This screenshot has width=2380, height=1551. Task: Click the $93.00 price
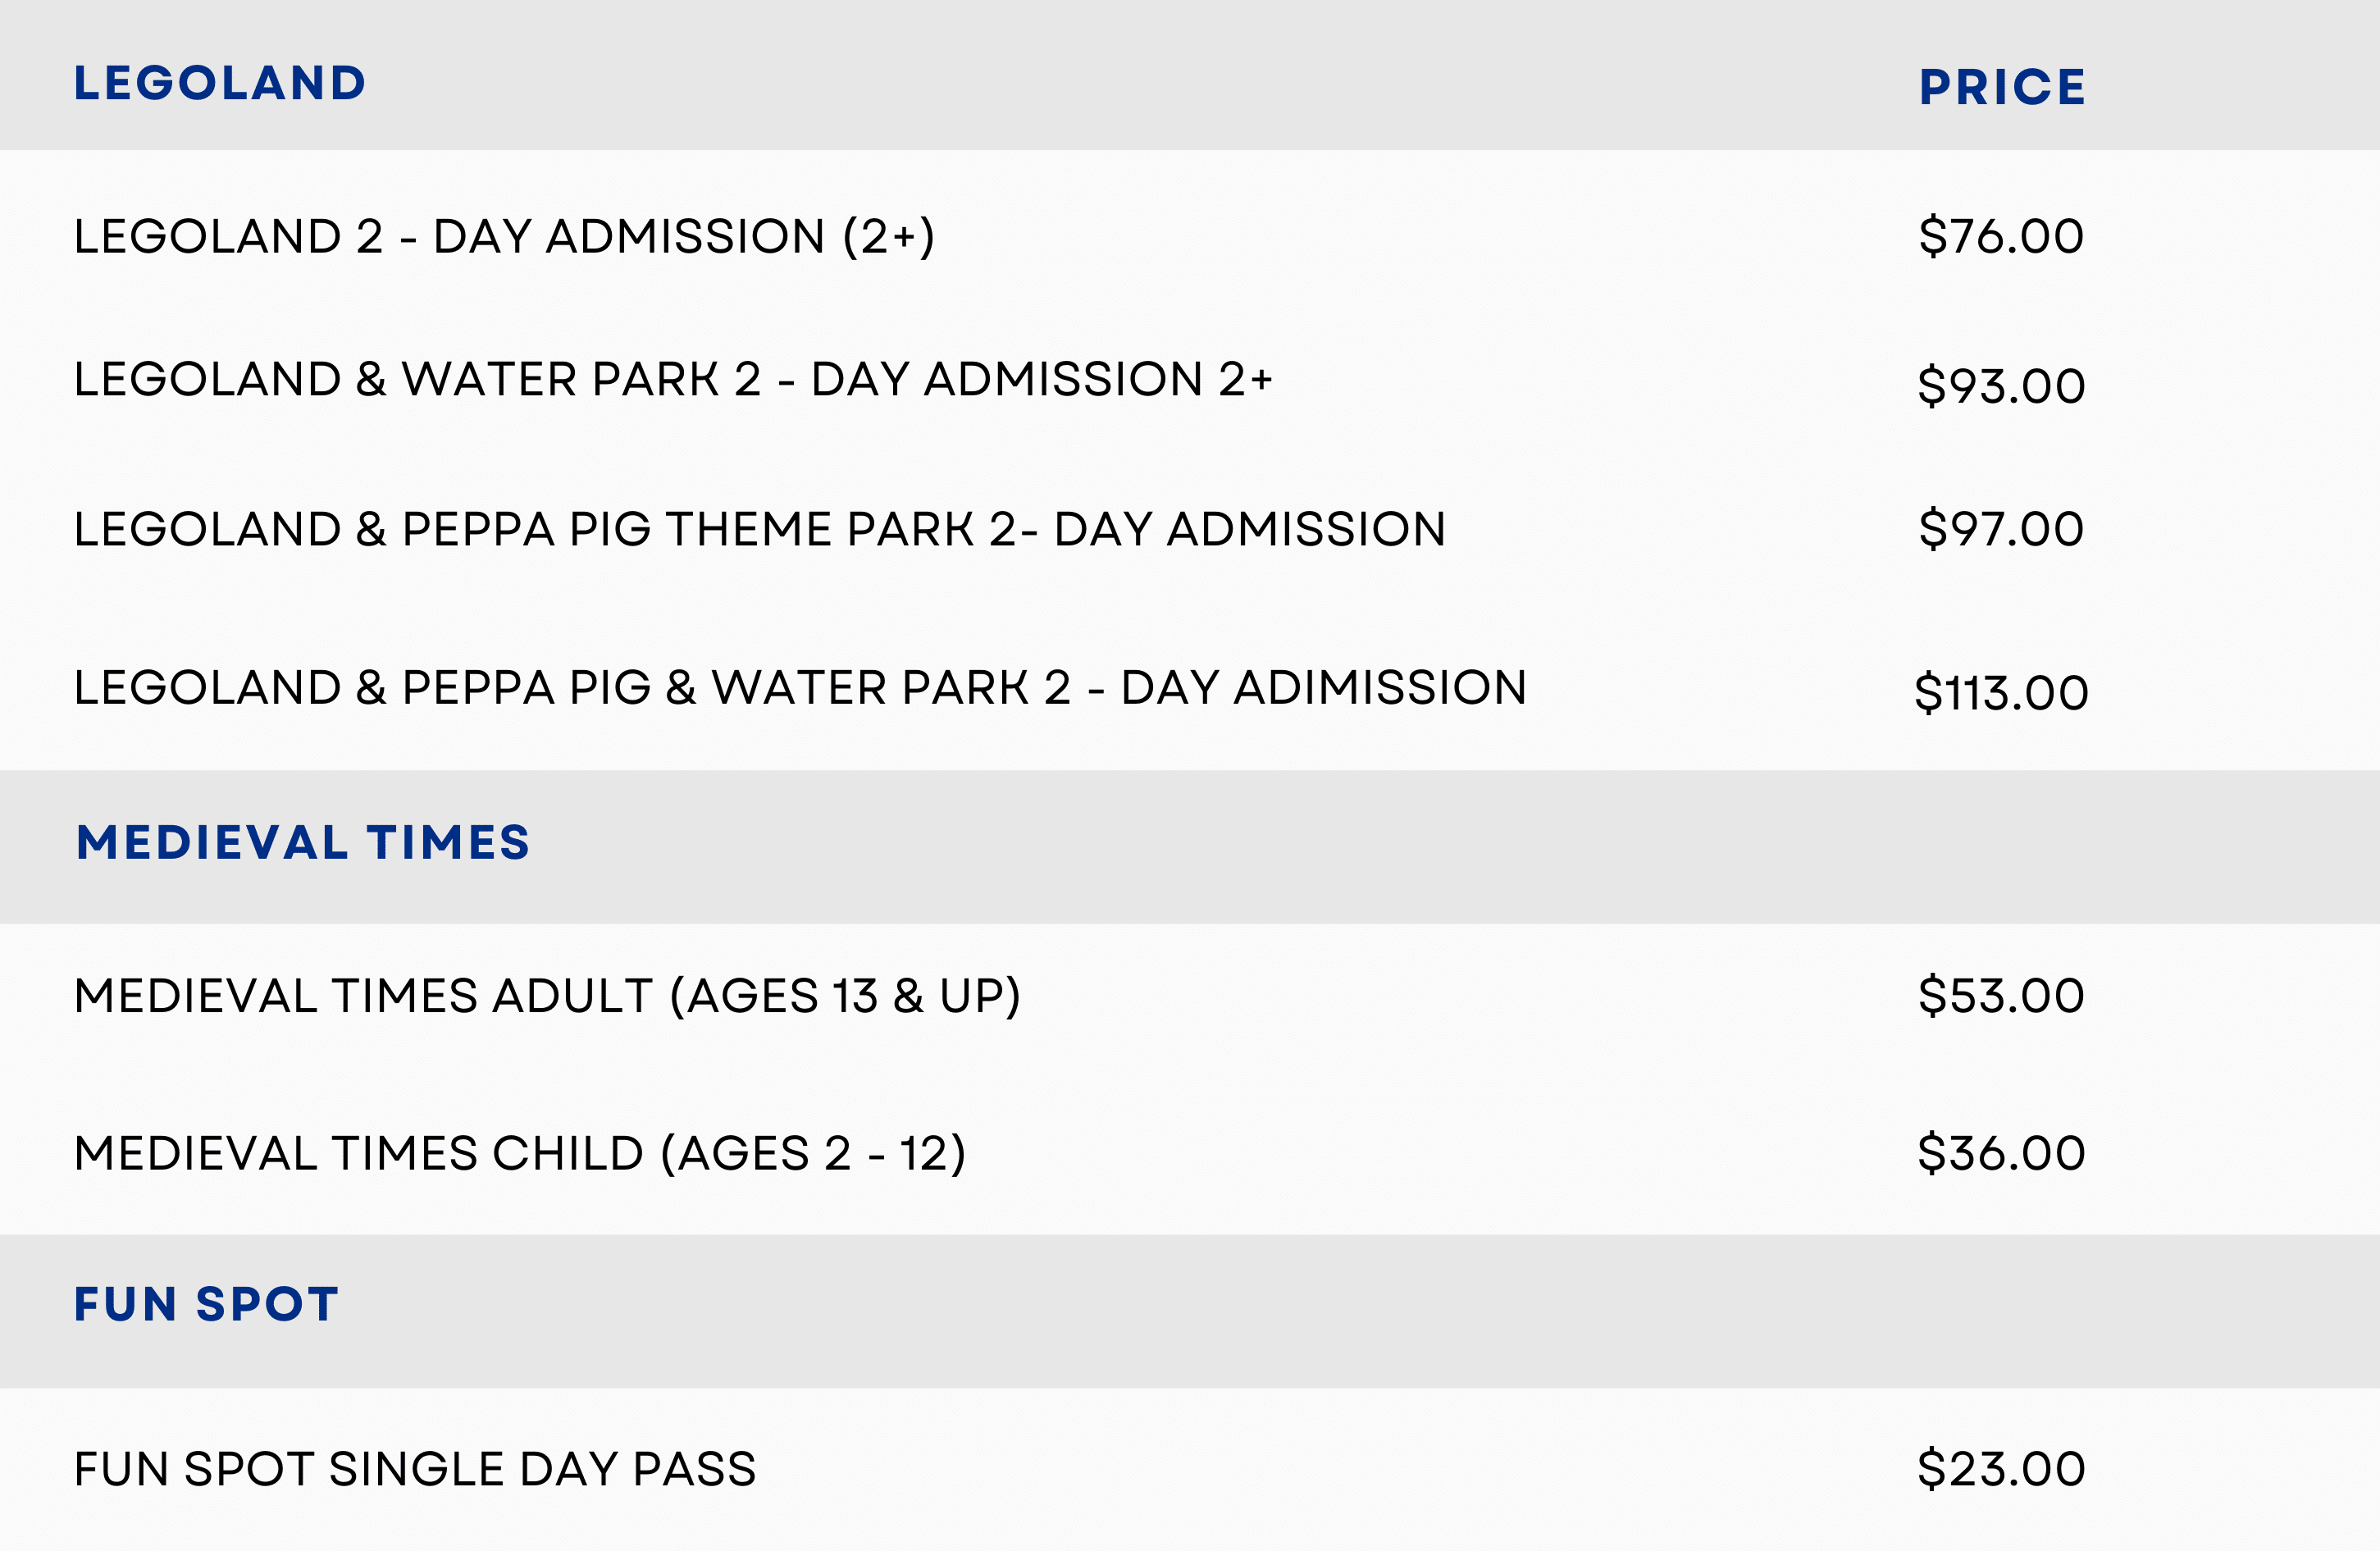2001,386
